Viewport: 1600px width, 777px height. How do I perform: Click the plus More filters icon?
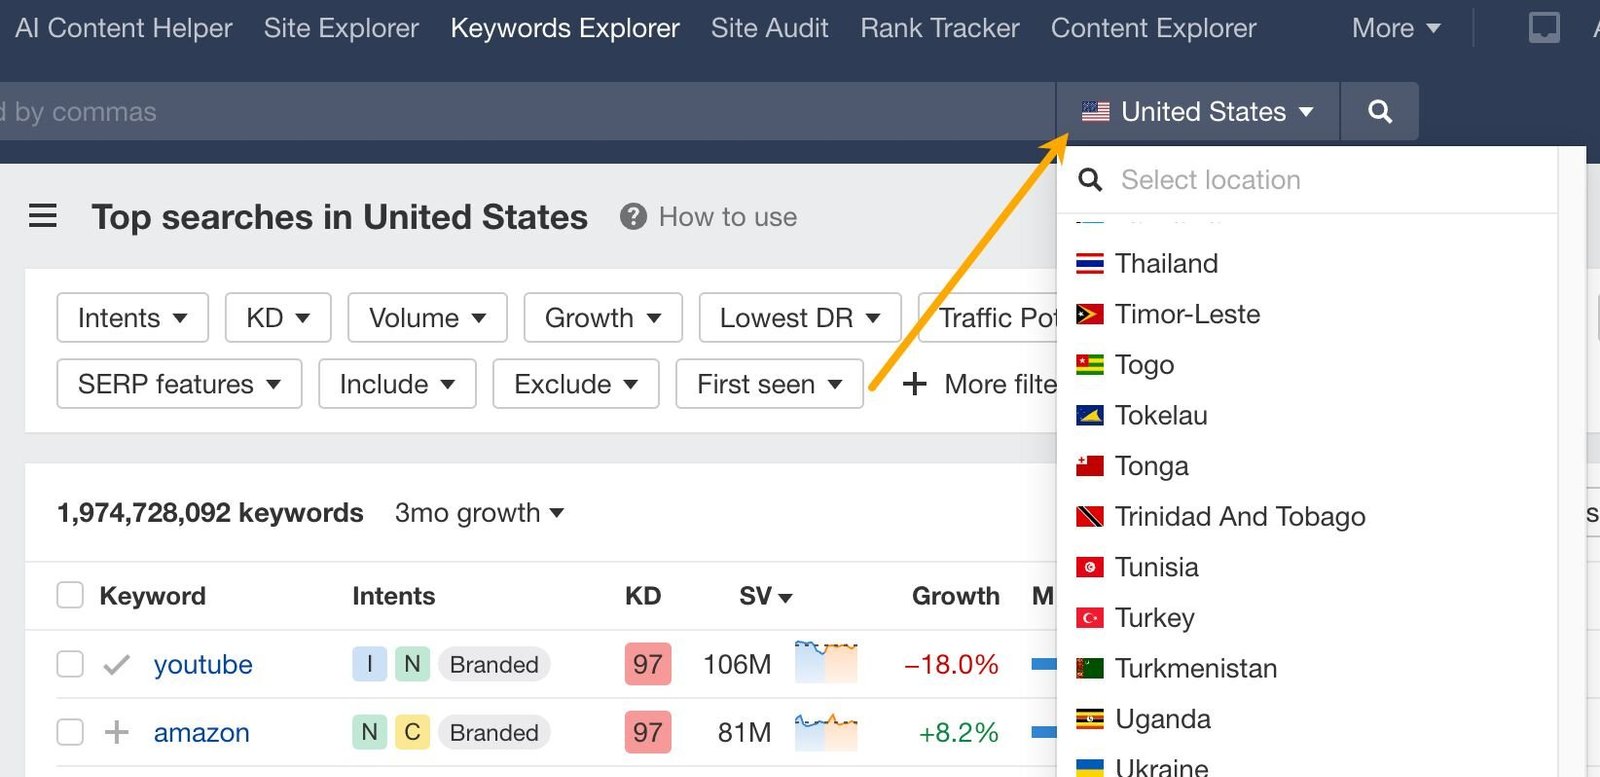[x=914, y=384]
